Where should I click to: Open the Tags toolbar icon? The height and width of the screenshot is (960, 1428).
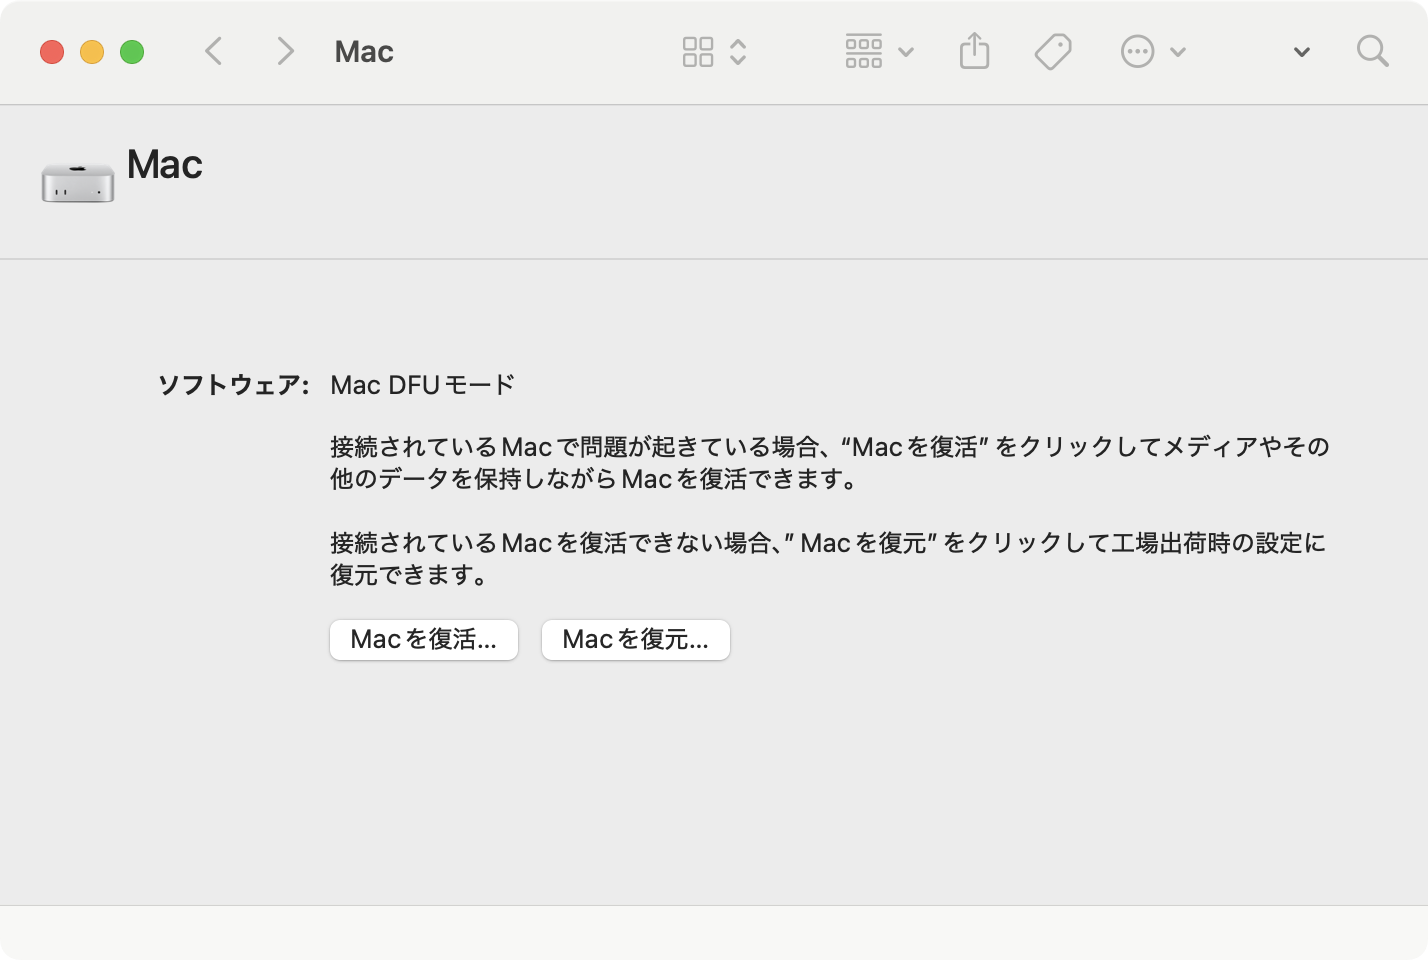1053,52
